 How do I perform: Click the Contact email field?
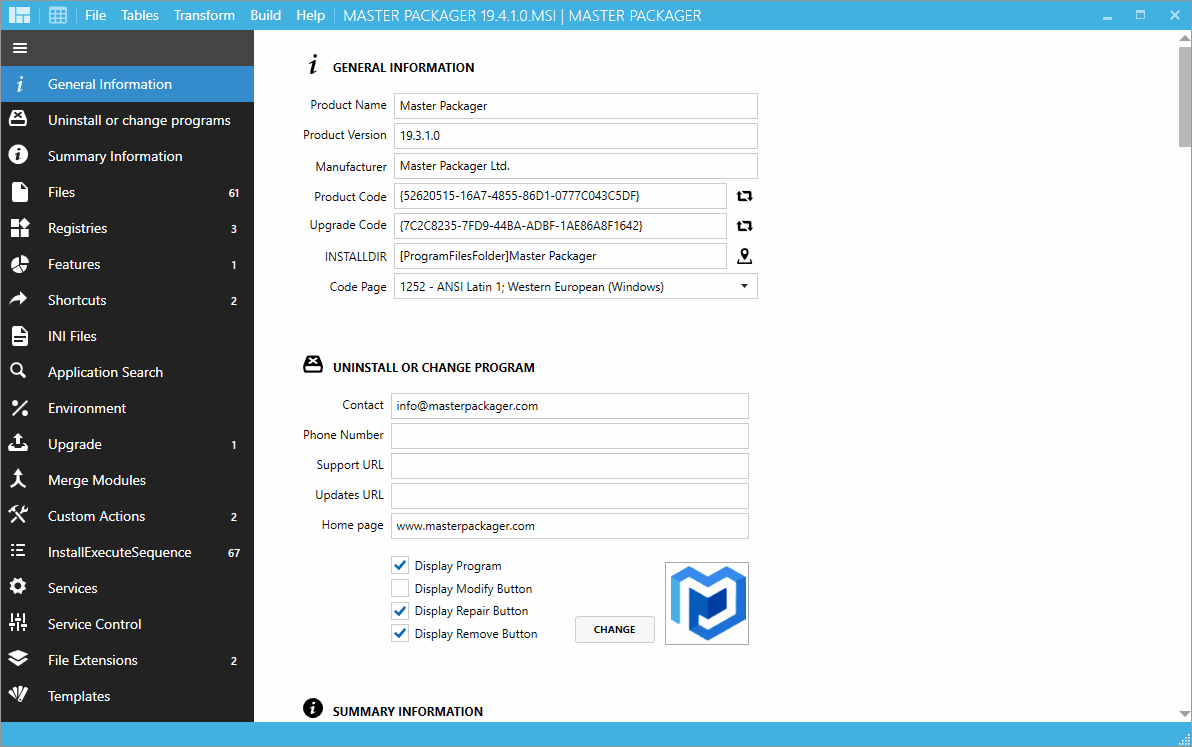pyautogui.click(x=569, y=406)
